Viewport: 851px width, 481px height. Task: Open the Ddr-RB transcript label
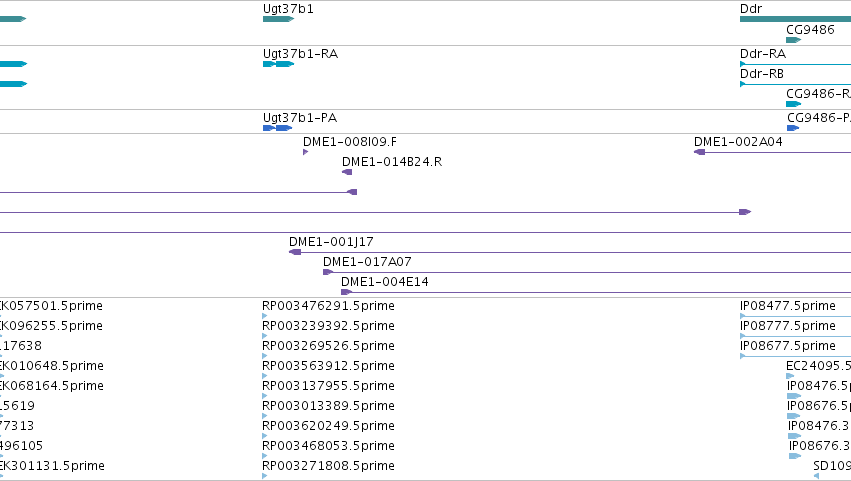tap(761, 74)
